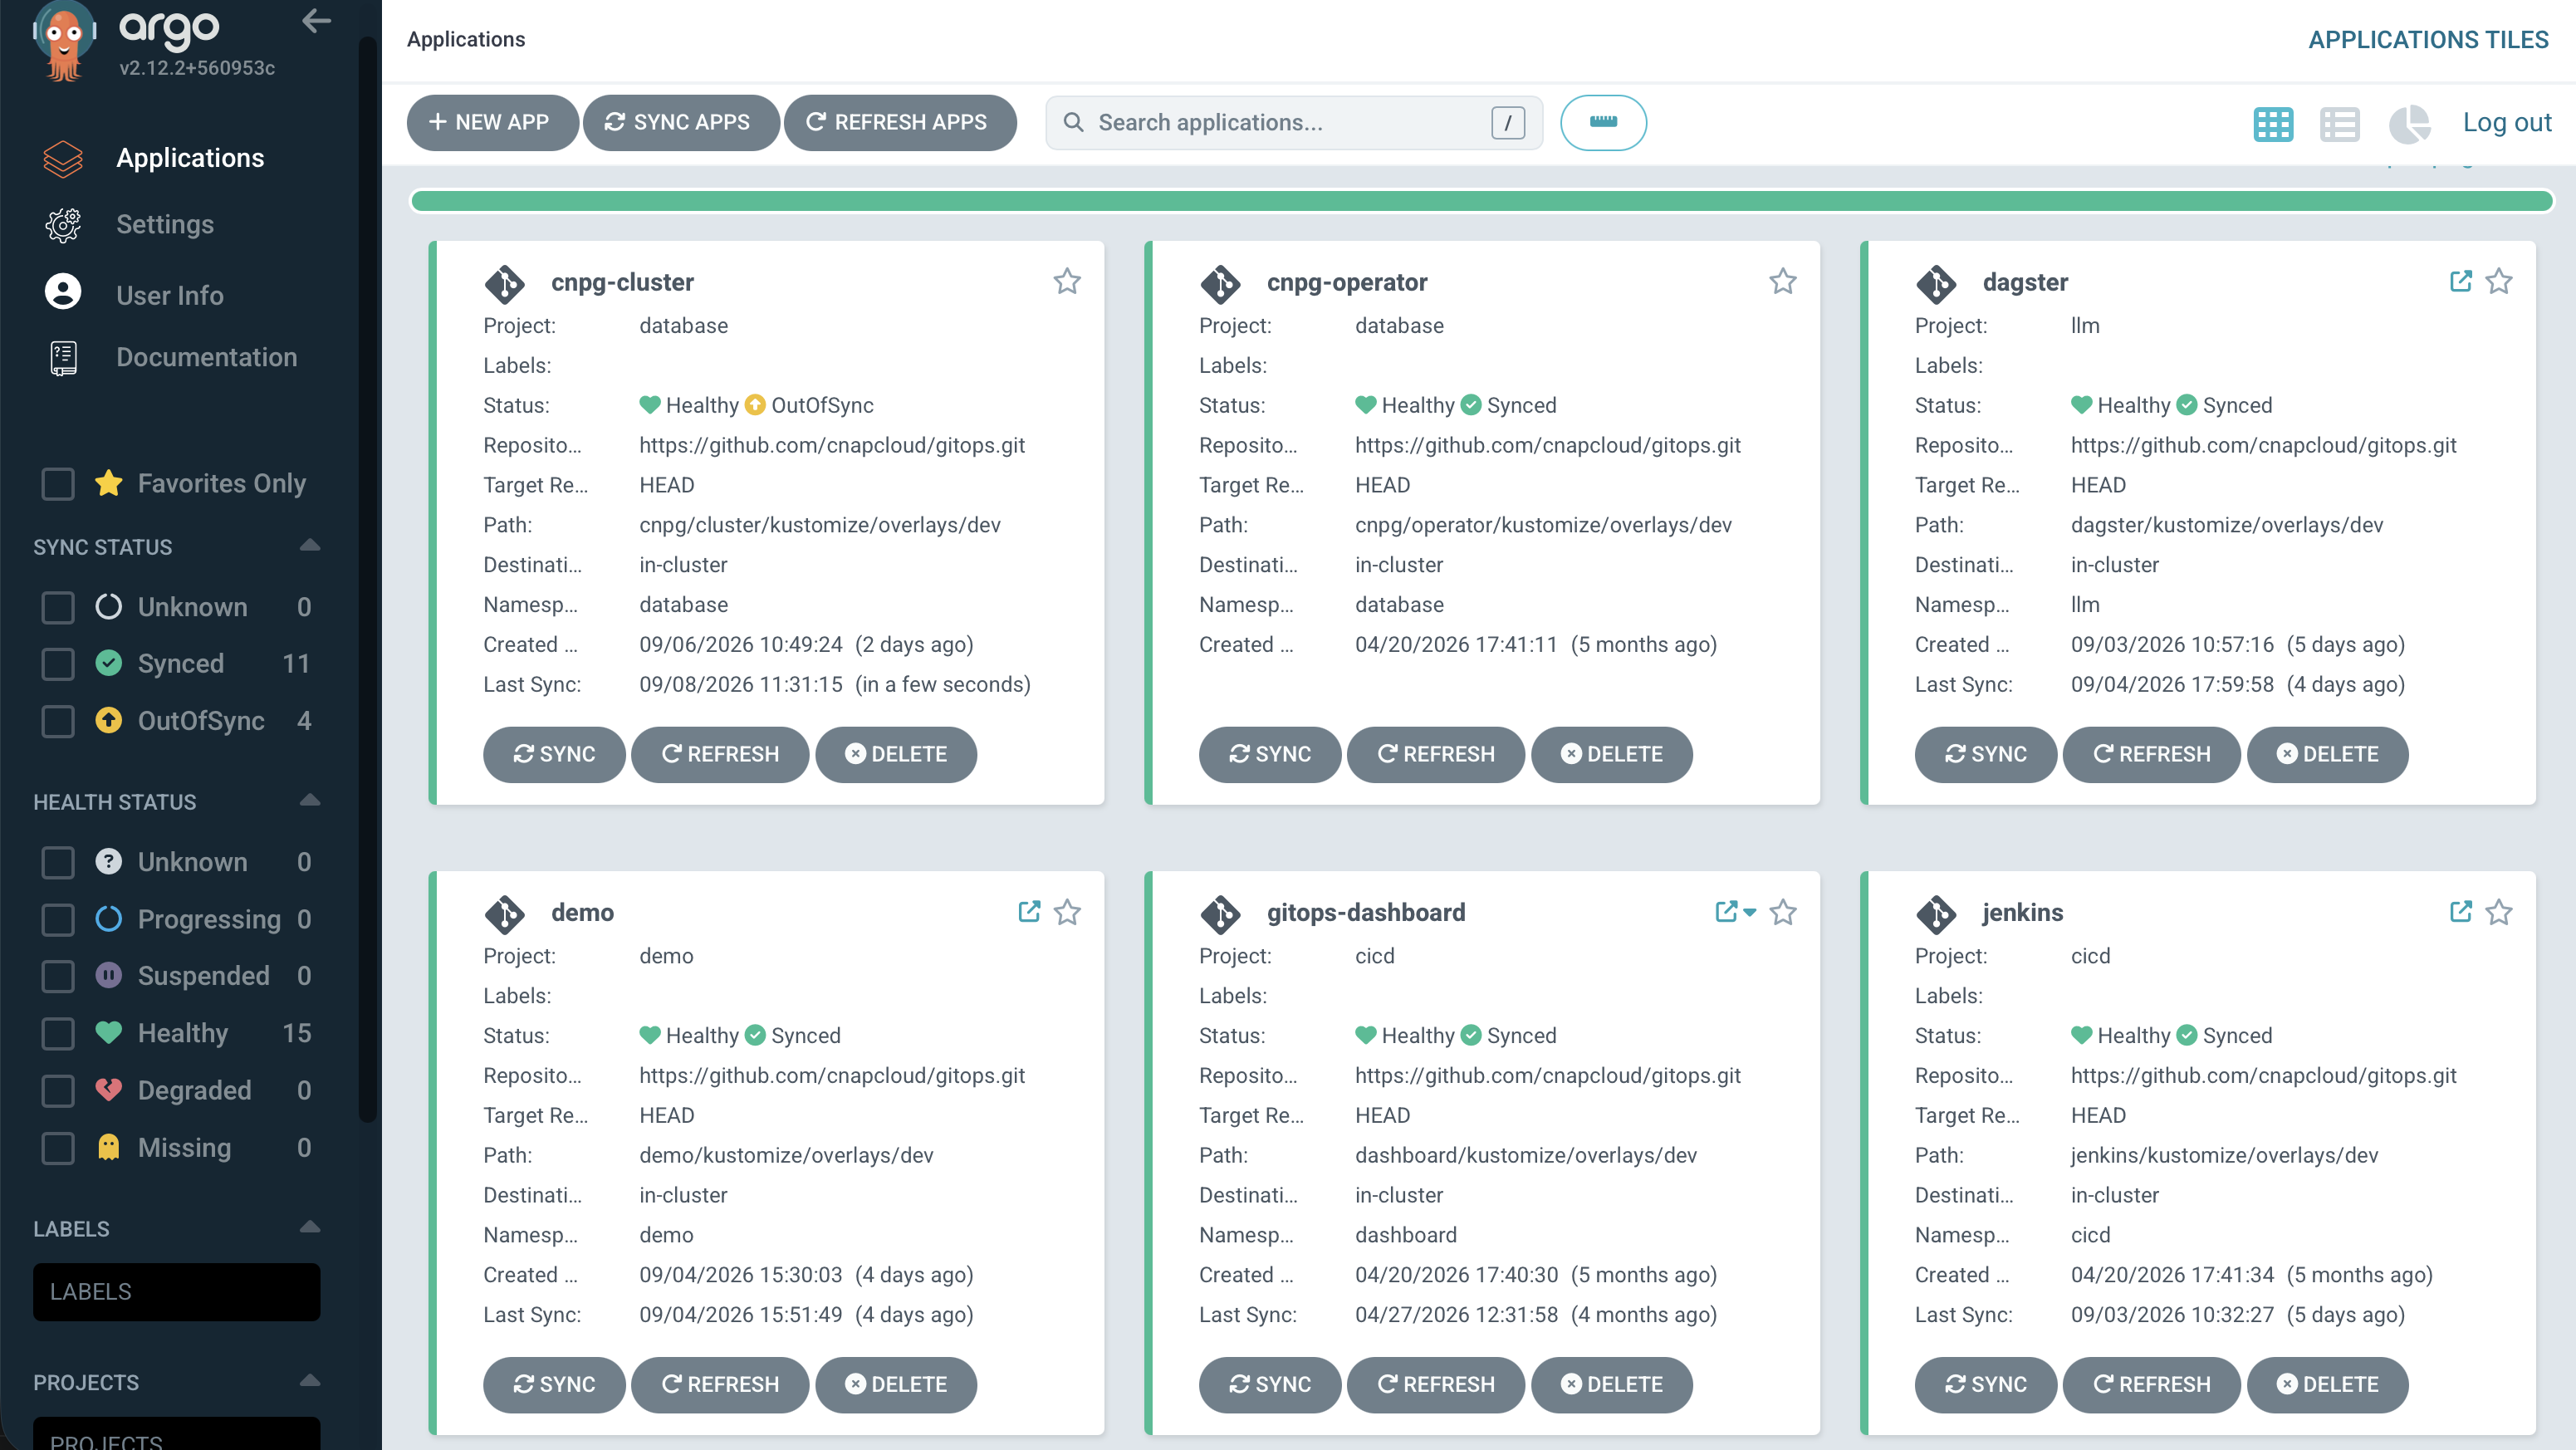
Task: Expand gitops-dashboard links dropdown arrow
Action: tap(1749, 912)
